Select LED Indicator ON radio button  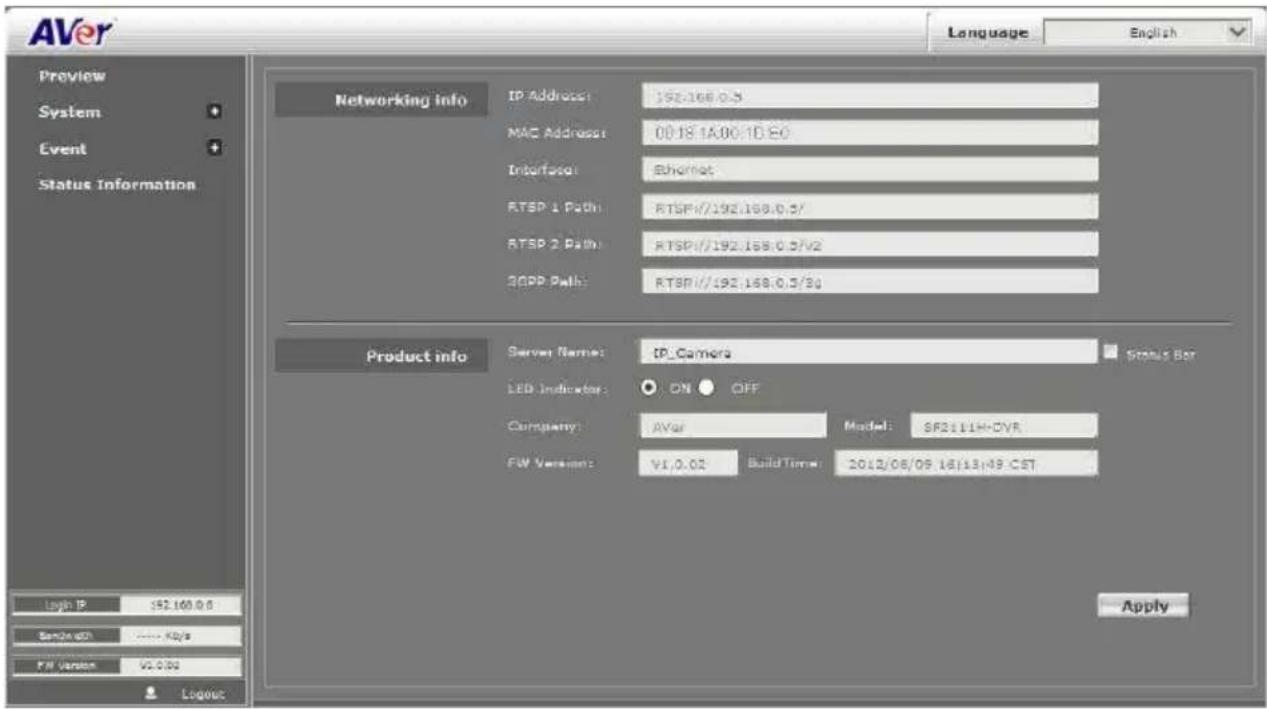648,388
